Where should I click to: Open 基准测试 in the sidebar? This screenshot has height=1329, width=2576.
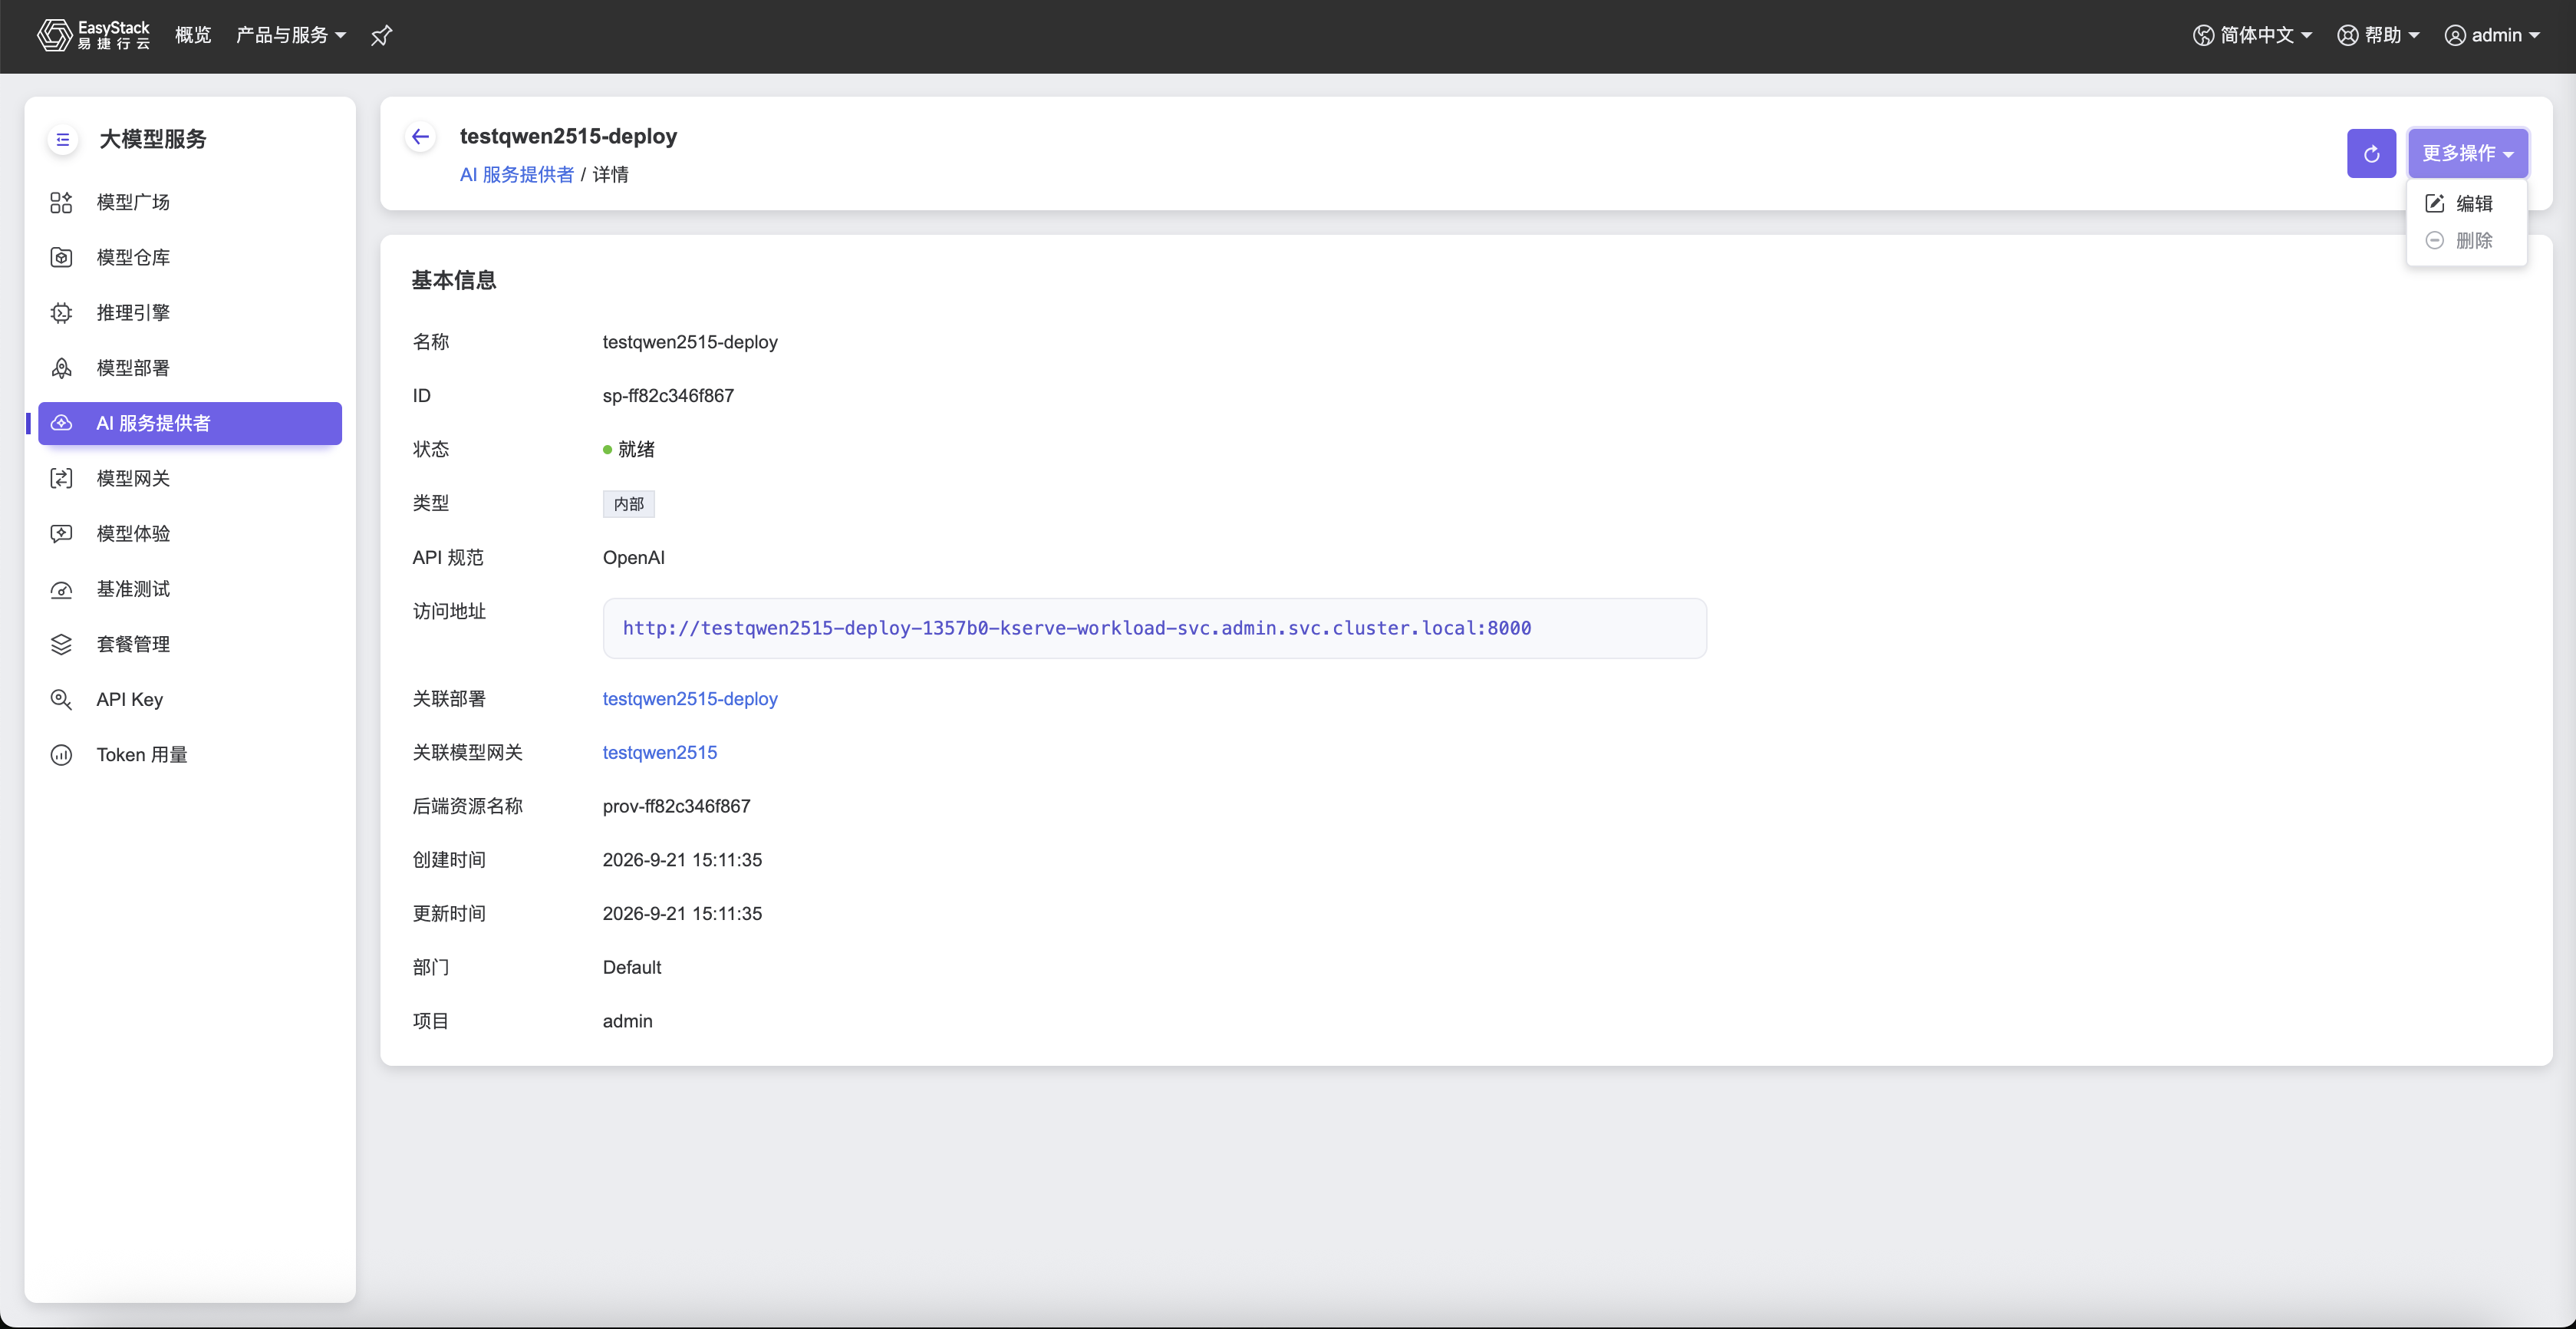[190, 589]
